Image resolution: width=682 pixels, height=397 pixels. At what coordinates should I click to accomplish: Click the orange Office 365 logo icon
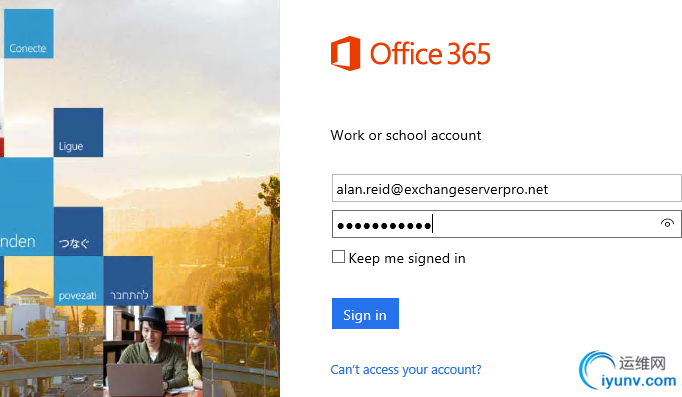point(345,53)
